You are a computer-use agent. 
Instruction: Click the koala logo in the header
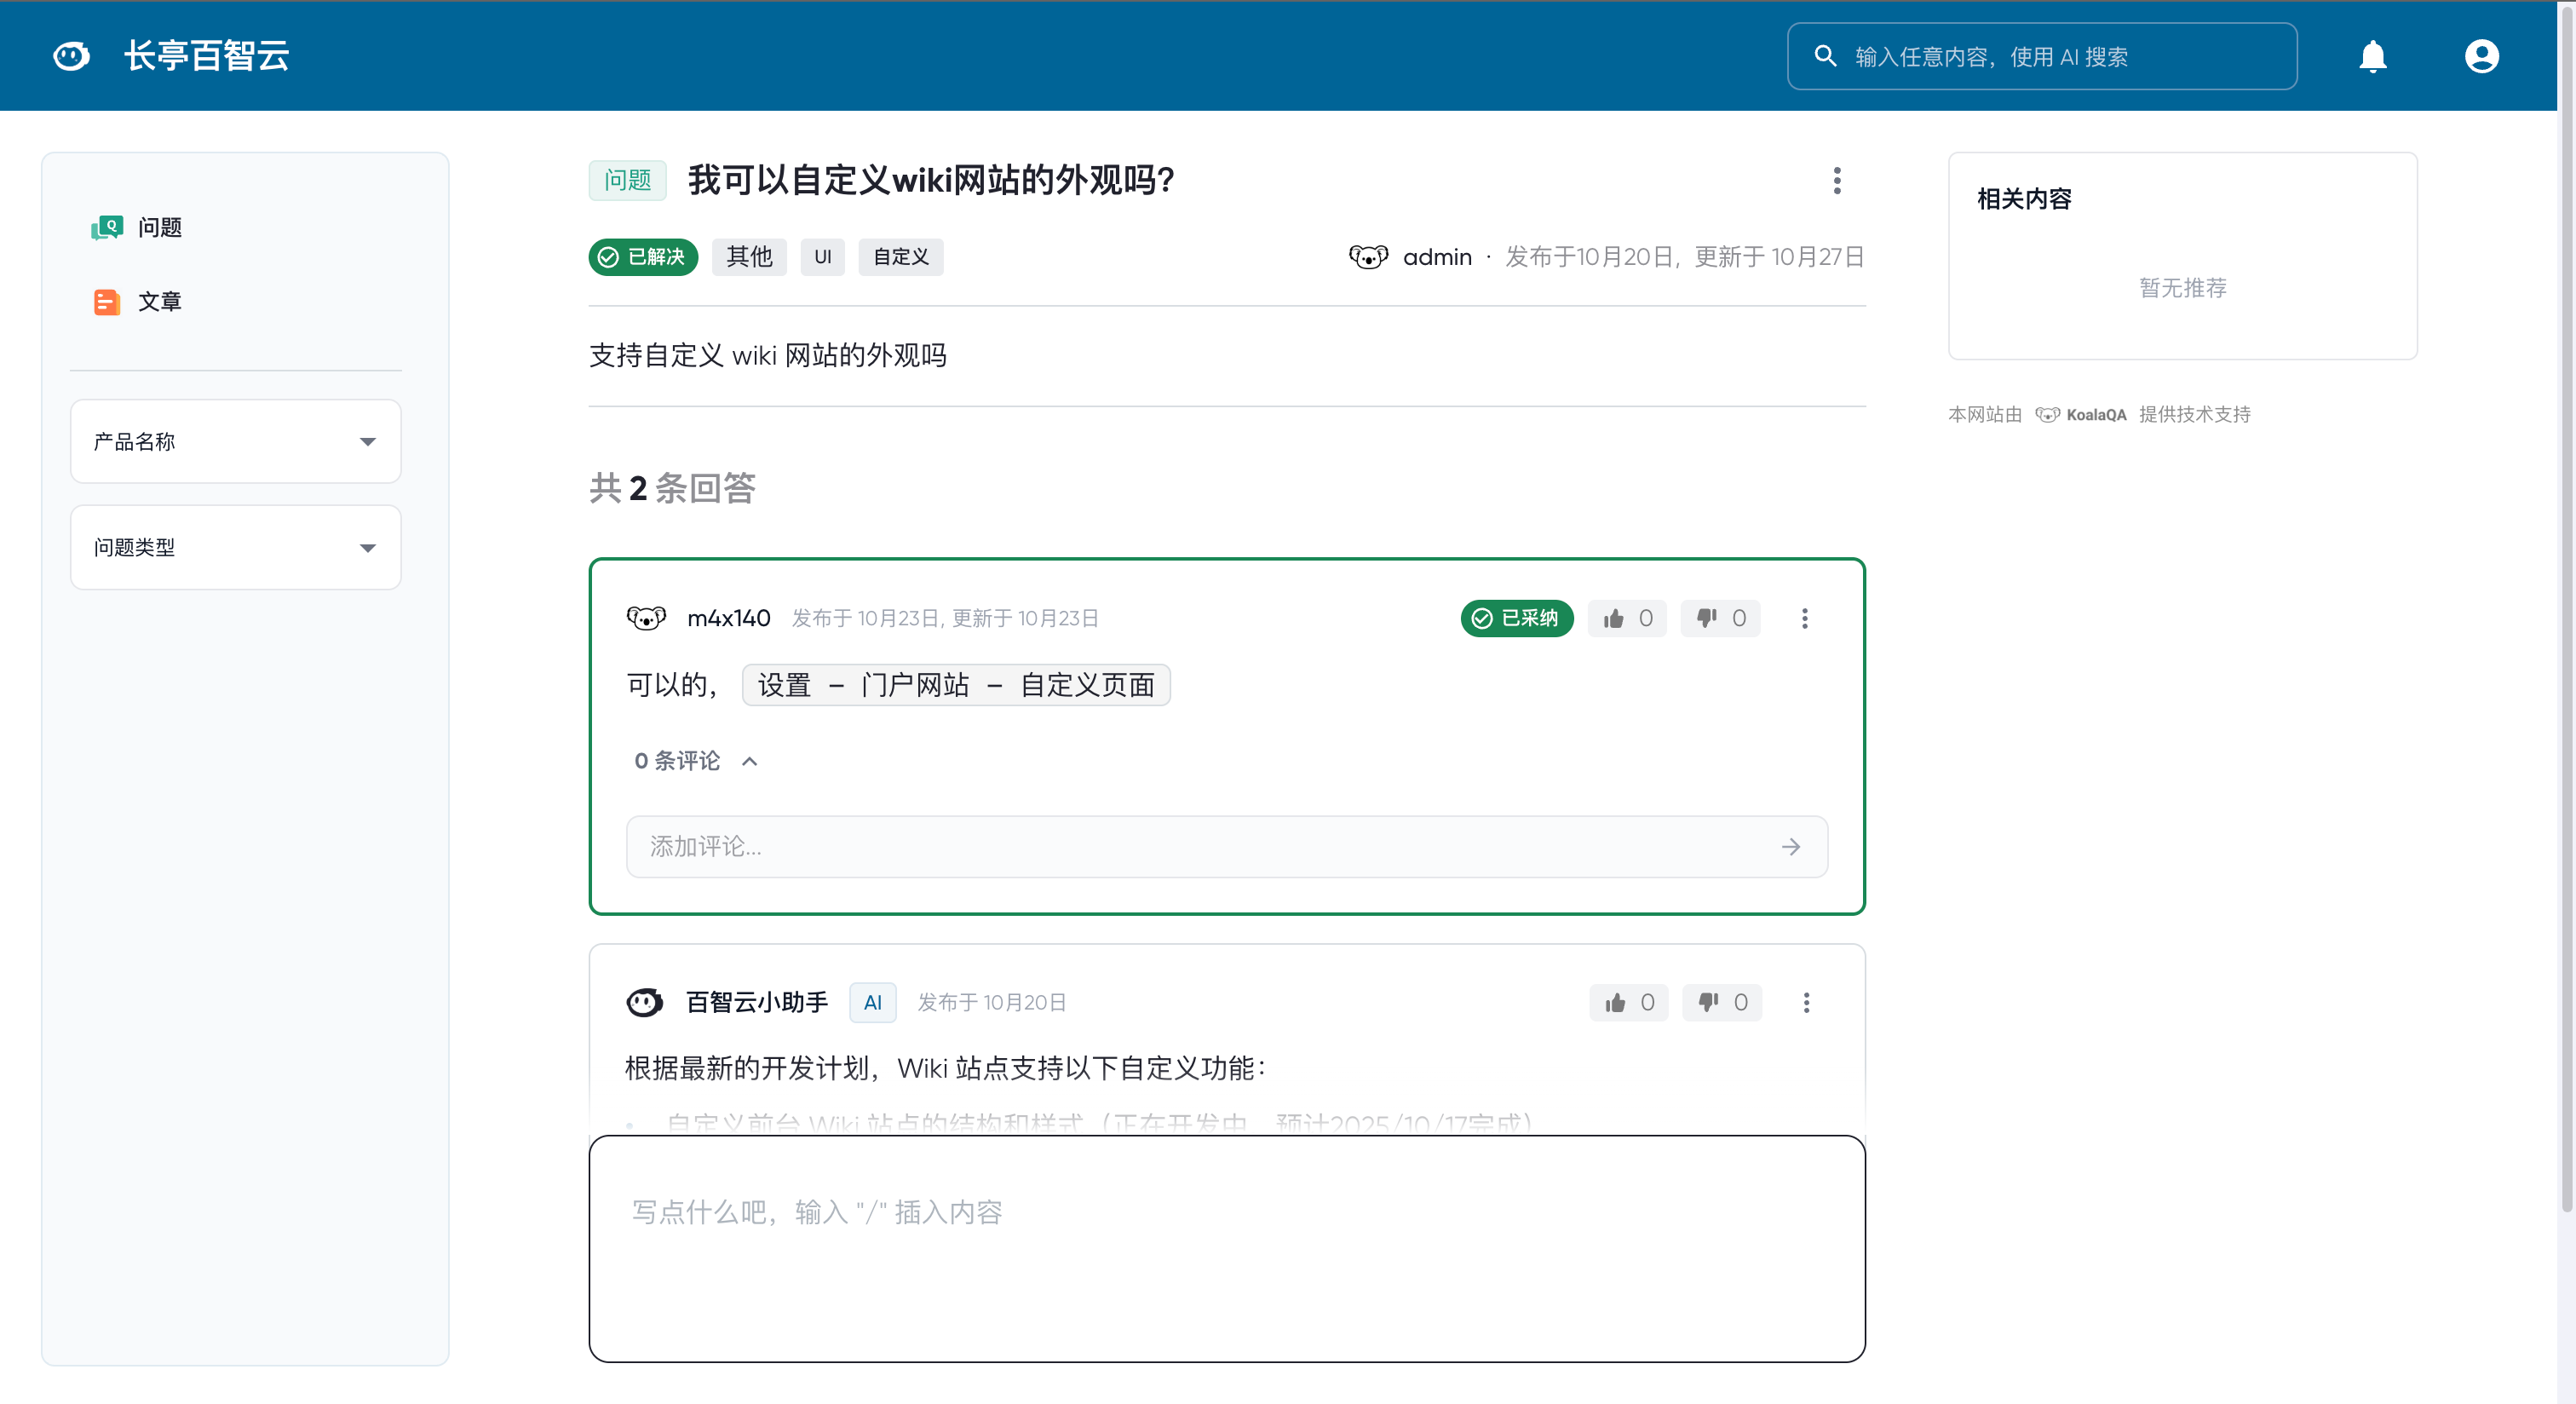click(x=70, y=55)
